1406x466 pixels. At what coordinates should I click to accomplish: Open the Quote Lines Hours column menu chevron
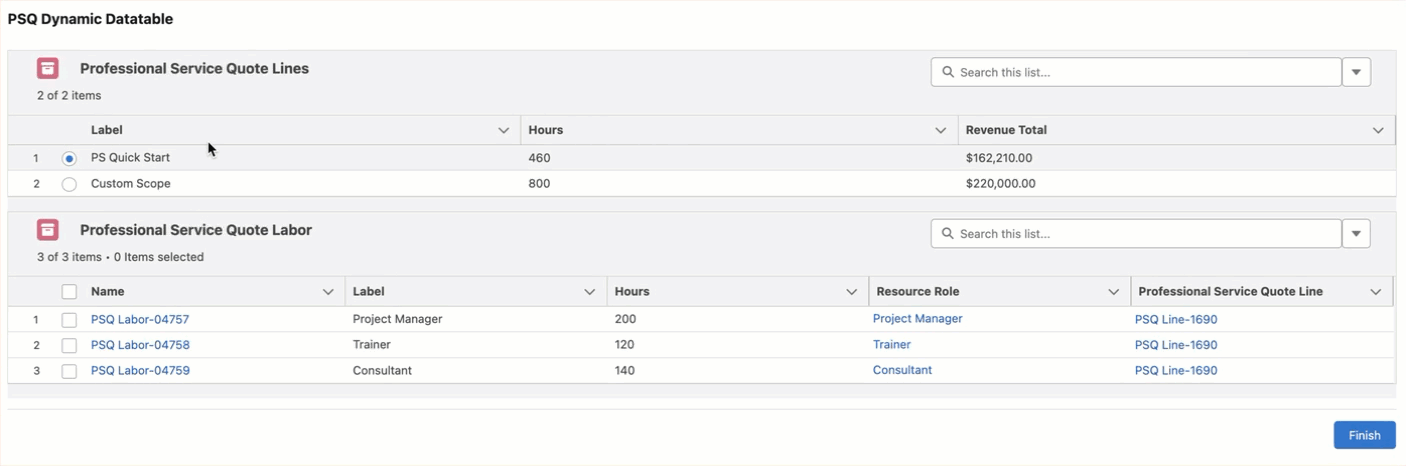941,130
